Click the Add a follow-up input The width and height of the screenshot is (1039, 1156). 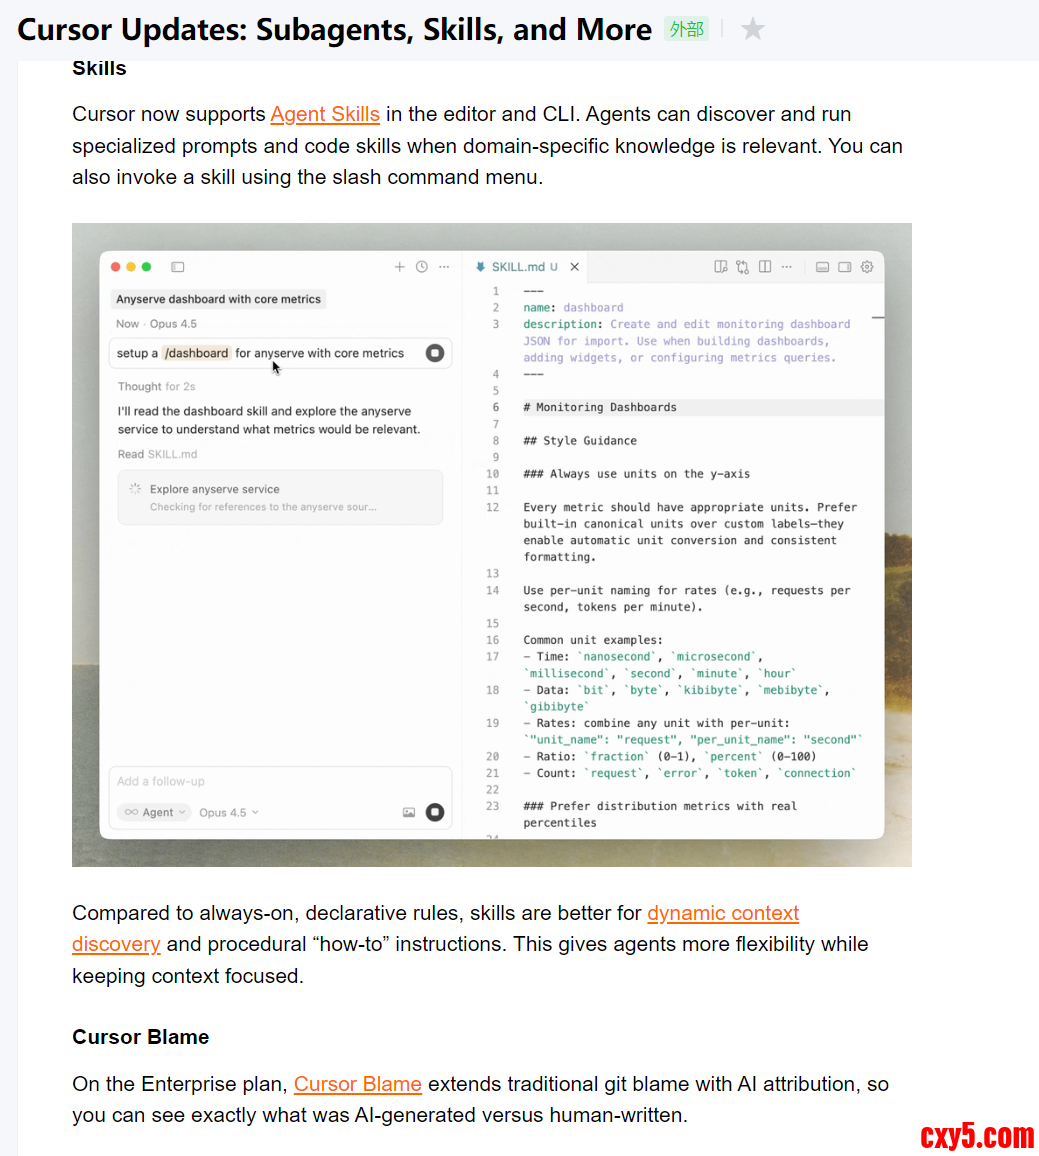point(280,781)
